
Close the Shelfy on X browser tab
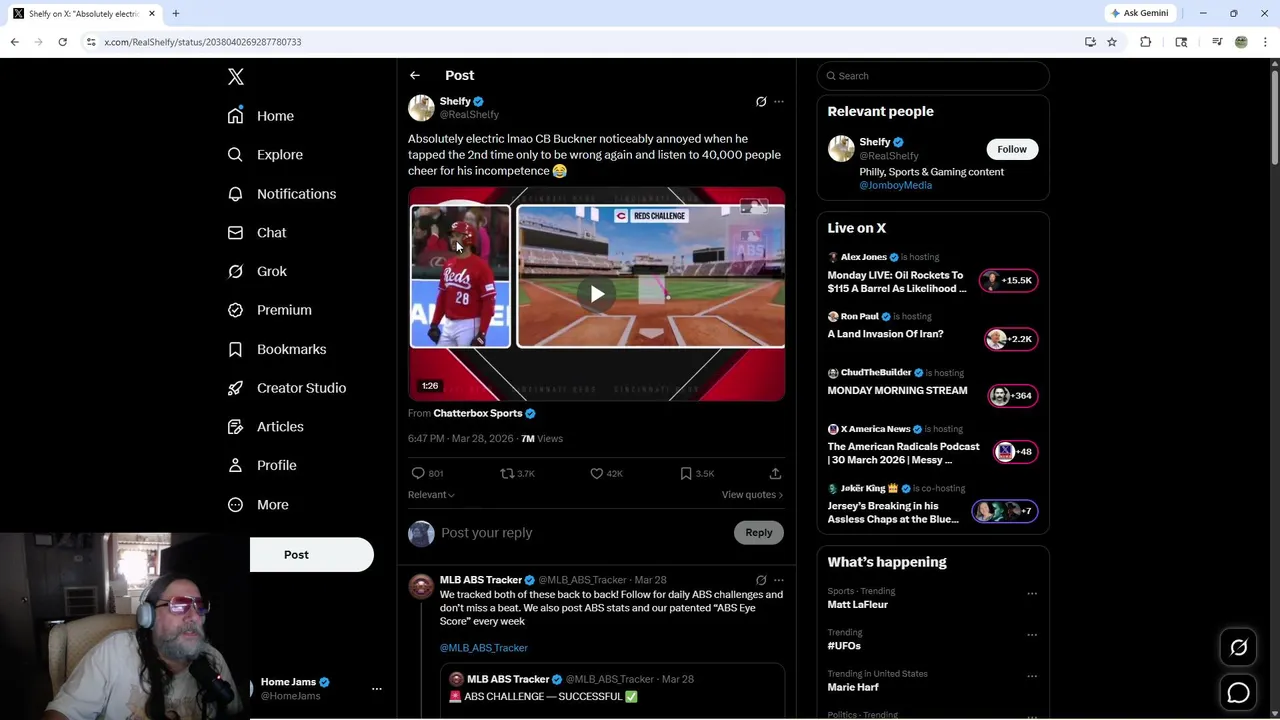[152, 14]
